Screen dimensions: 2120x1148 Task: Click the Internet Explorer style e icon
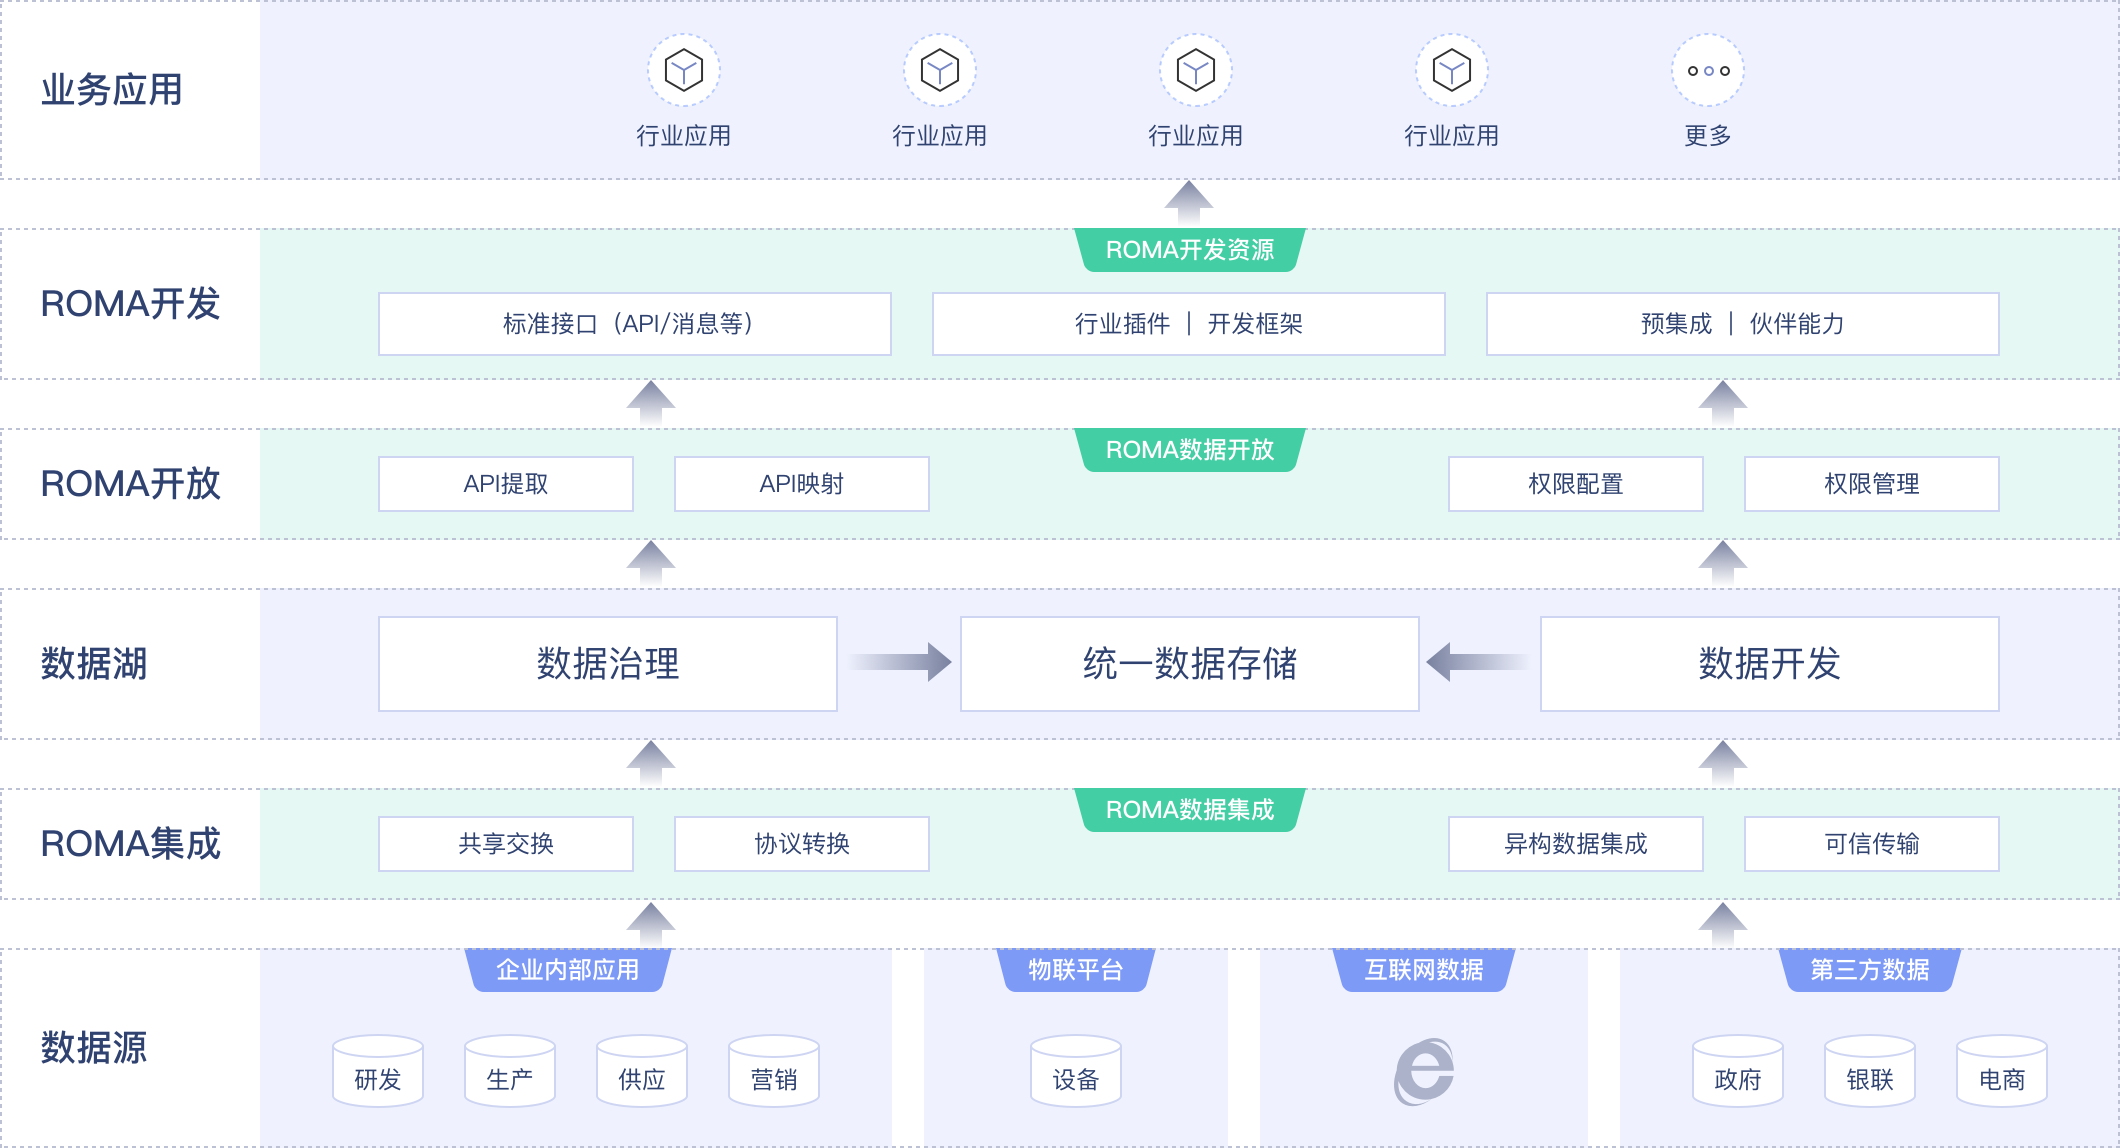coord(1424,1071)
